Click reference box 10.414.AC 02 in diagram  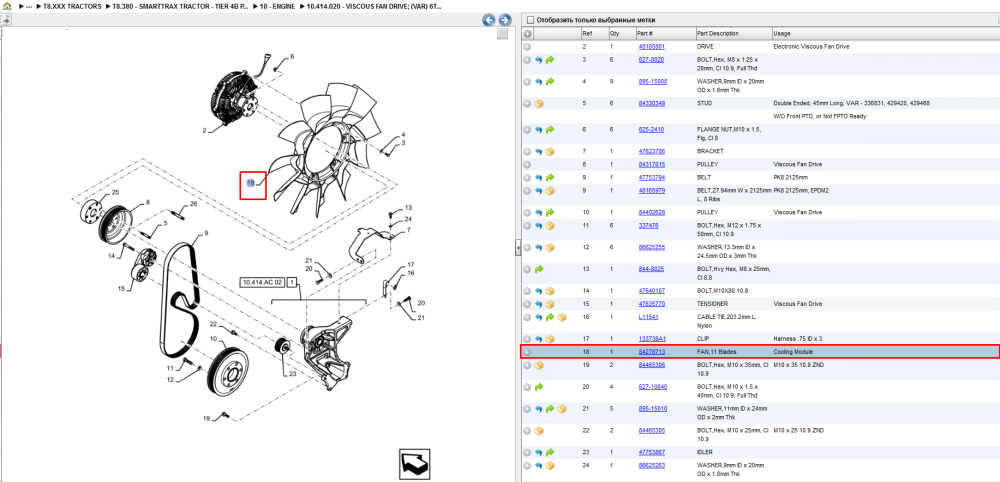pyautogui.click(x=261, y=282)
